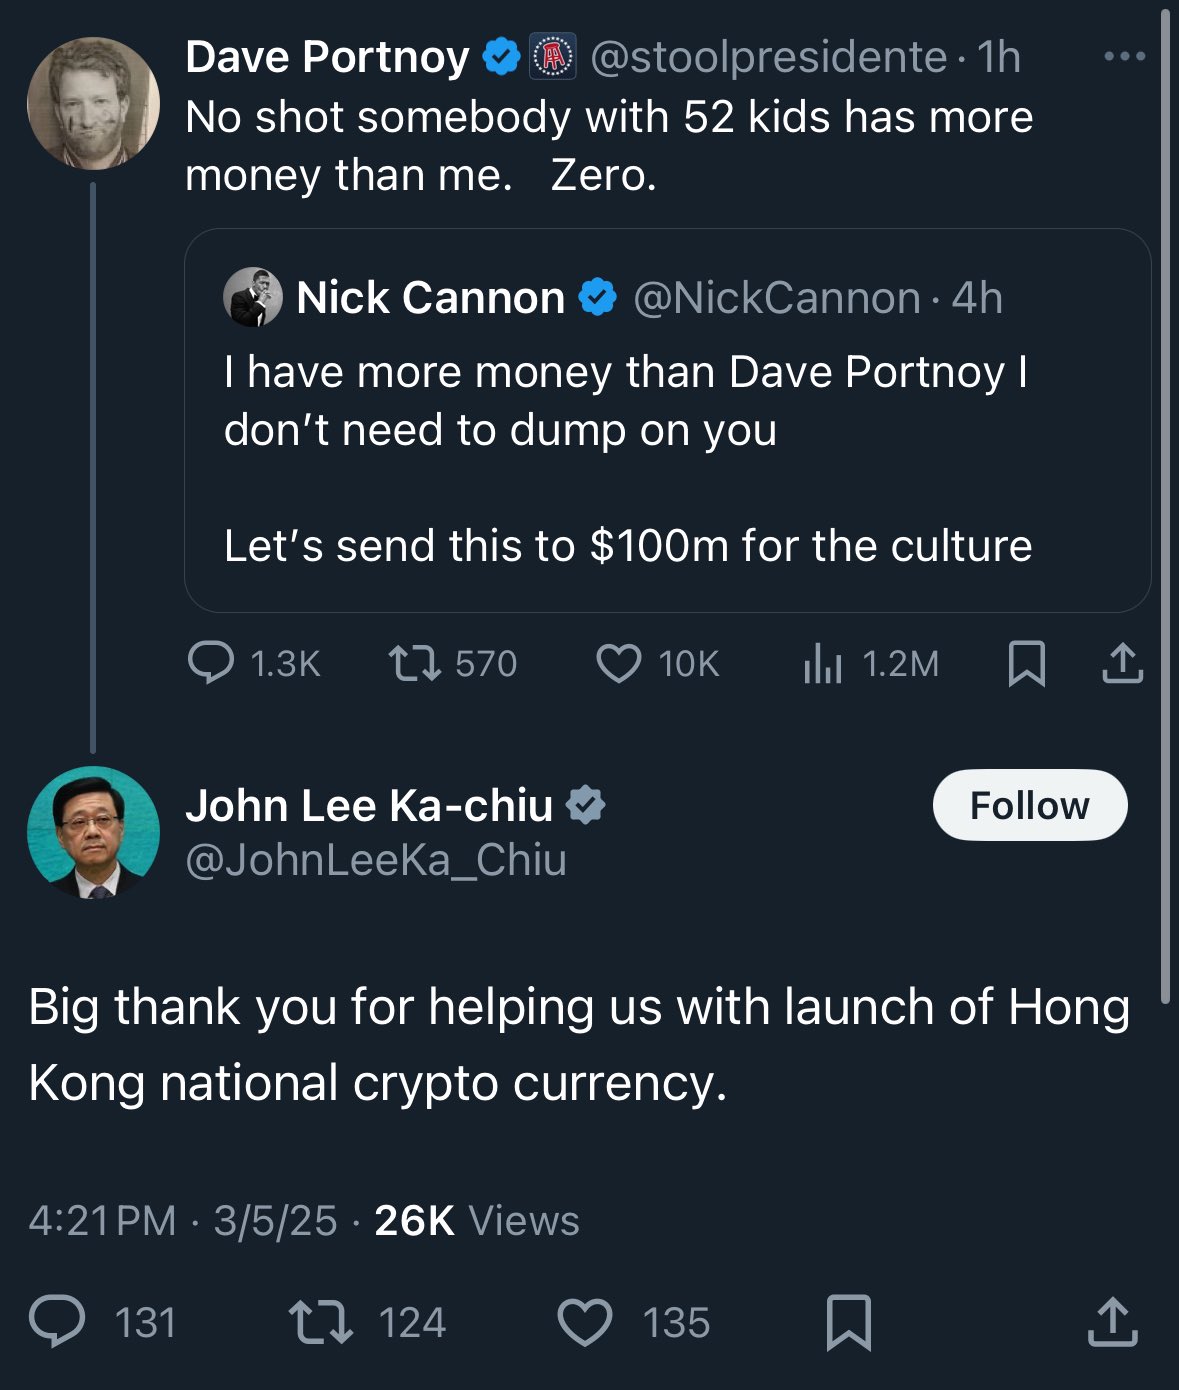Expand the quoted Nick Cannon tweet
1179x1390 pixels.
pos(670,420)
